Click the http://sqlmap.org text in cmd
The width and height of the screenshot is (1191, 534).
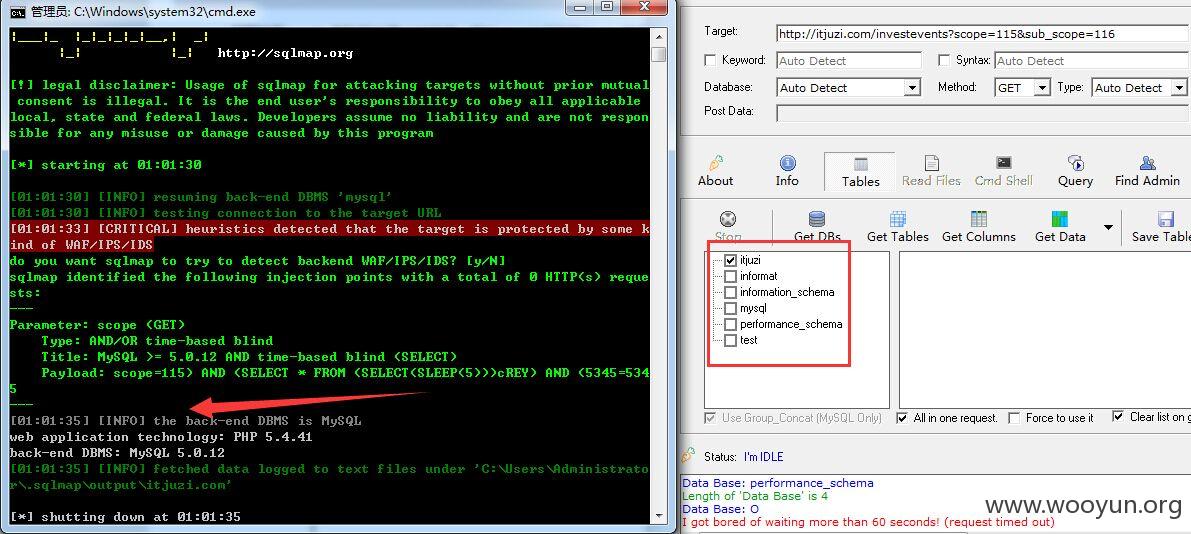(285, 53)
